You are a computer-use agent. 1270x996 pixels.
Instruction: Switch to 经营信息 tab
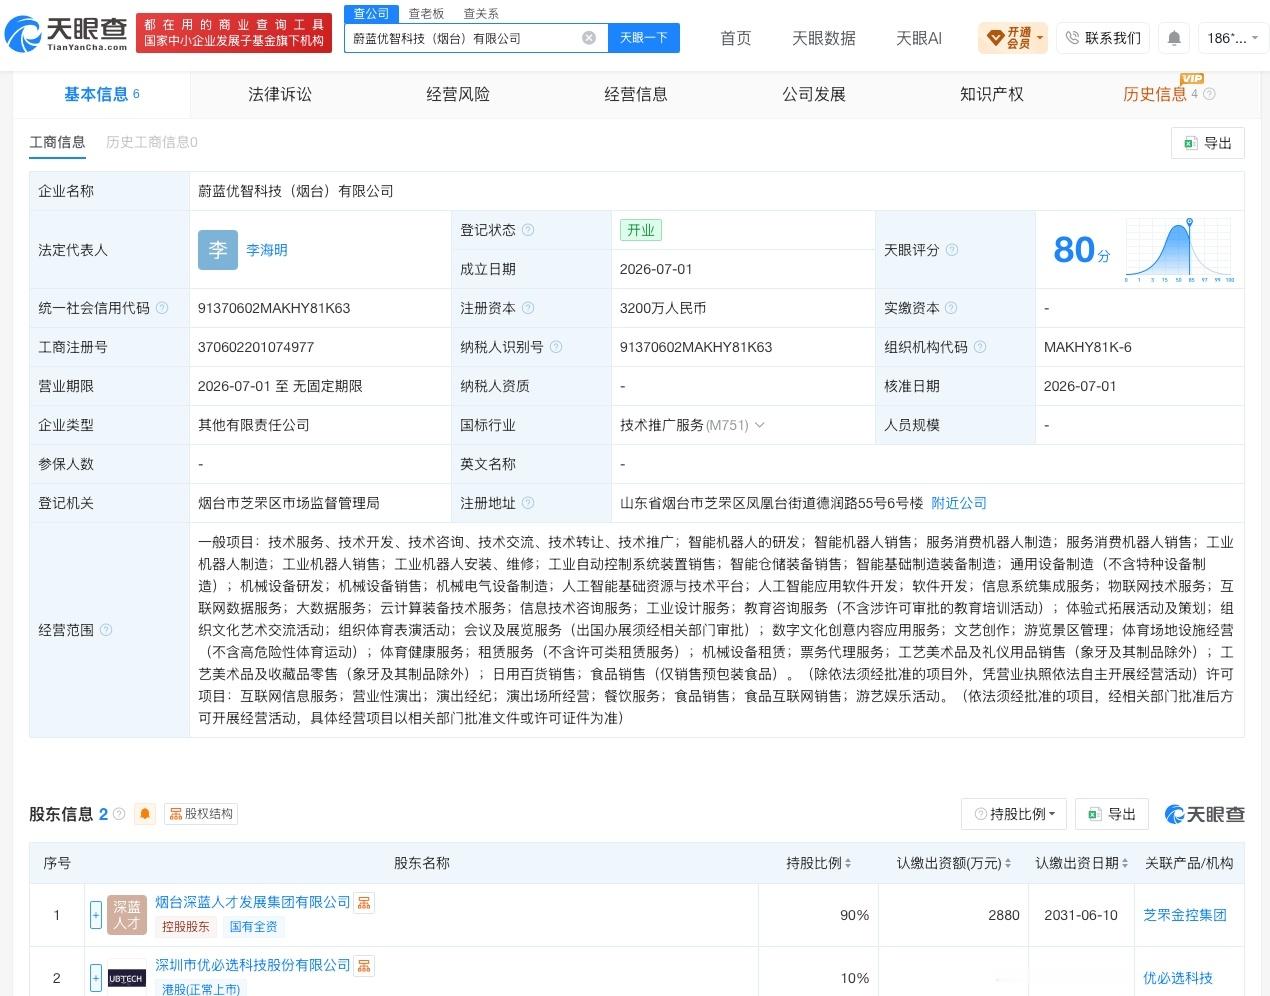pos(635,94)
